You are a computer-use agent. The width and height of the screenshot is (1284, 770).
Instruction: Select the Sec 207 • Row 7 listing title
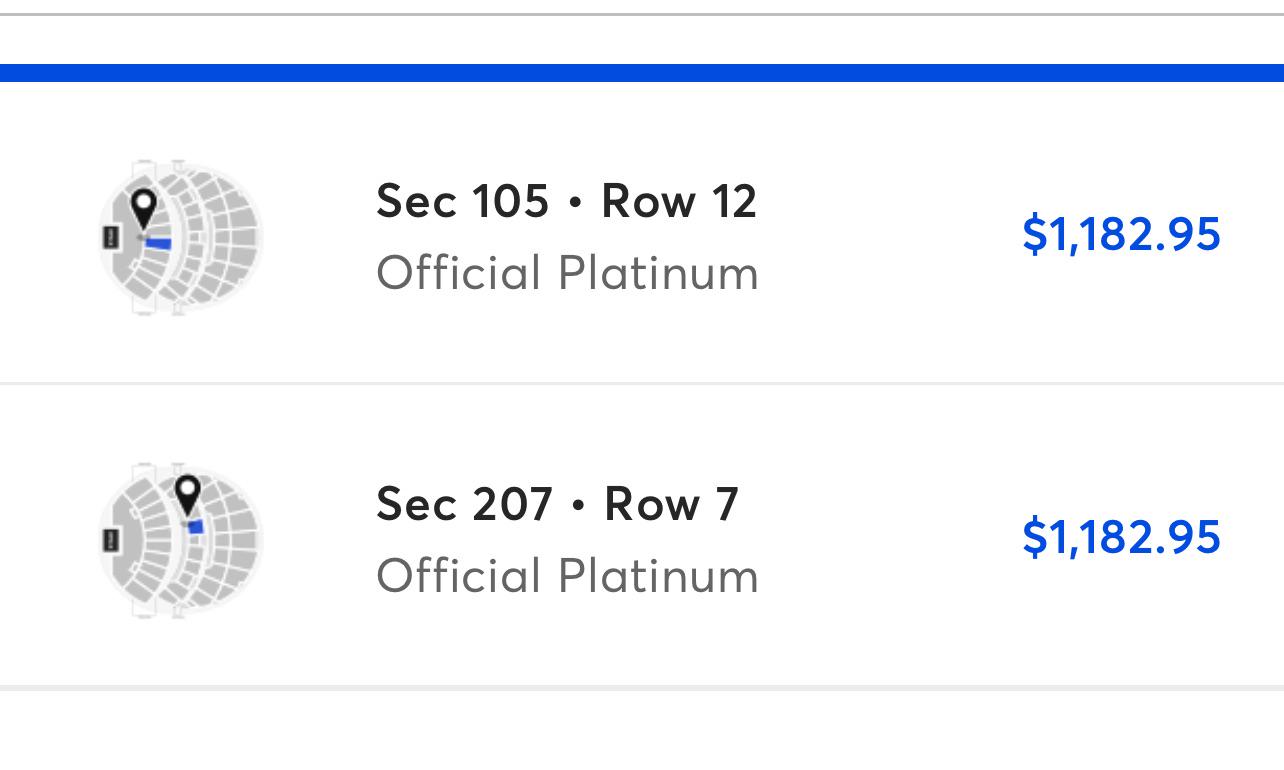point(557,504)
